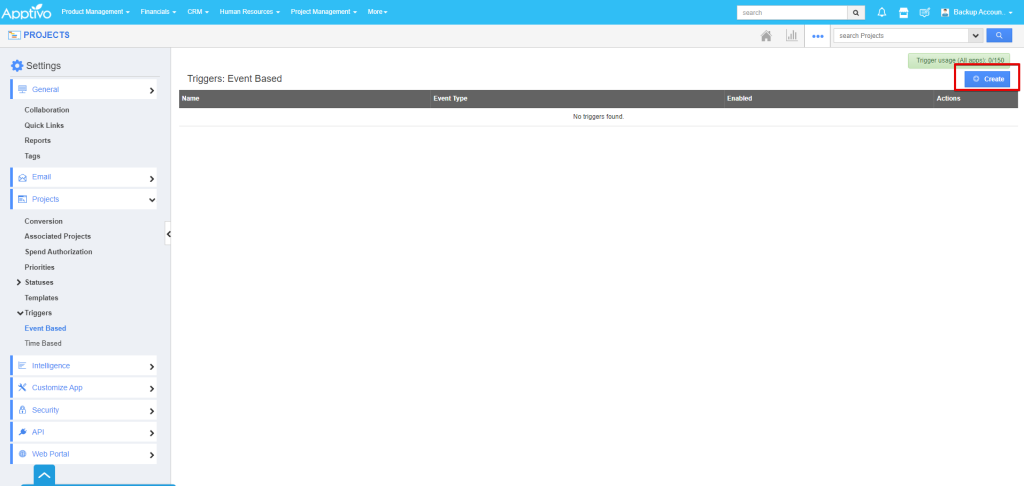Image resolution: width=1024 pixels, height=486 pixels.
Task: Expand the Statuses tree item
Action: pyautogui.click(x=19, y=282)
